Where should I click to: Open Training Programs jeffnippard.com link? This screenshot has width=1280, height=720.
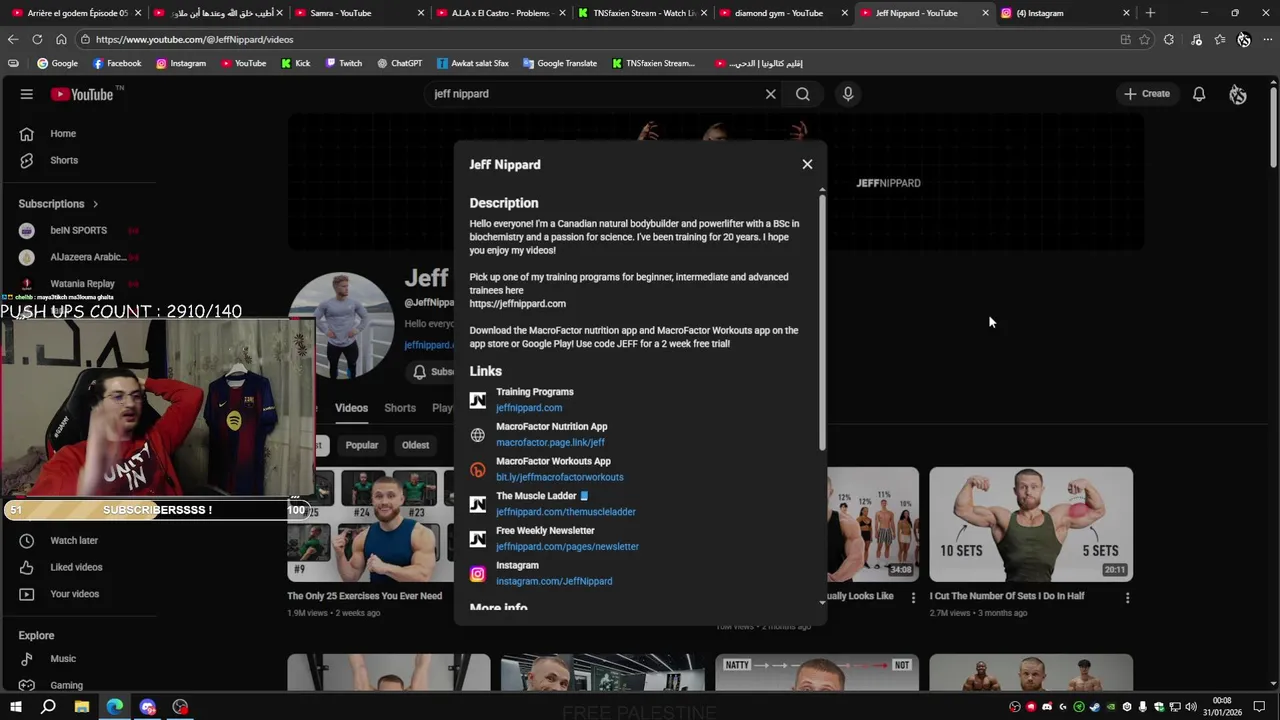(x=529, y=408)
